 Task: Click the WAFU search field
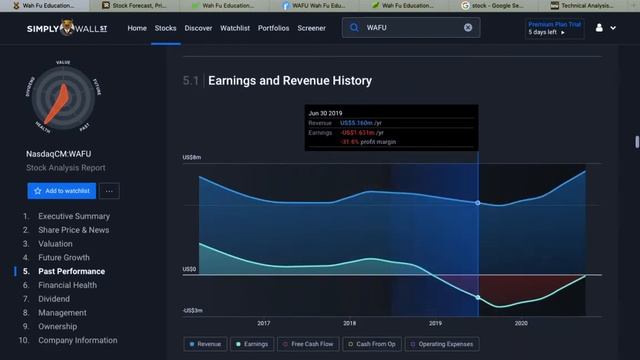pos(411,27)
